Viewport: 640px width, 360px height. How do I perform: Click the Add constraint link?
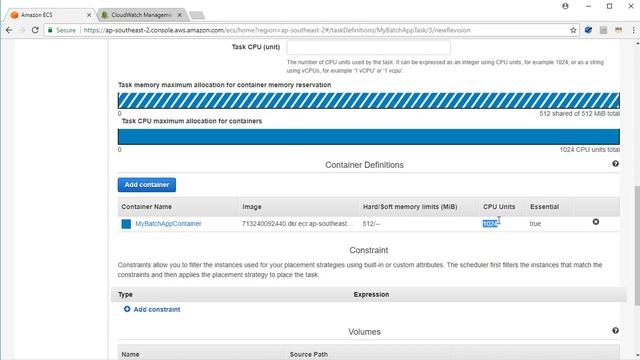[x=157, y=309]
